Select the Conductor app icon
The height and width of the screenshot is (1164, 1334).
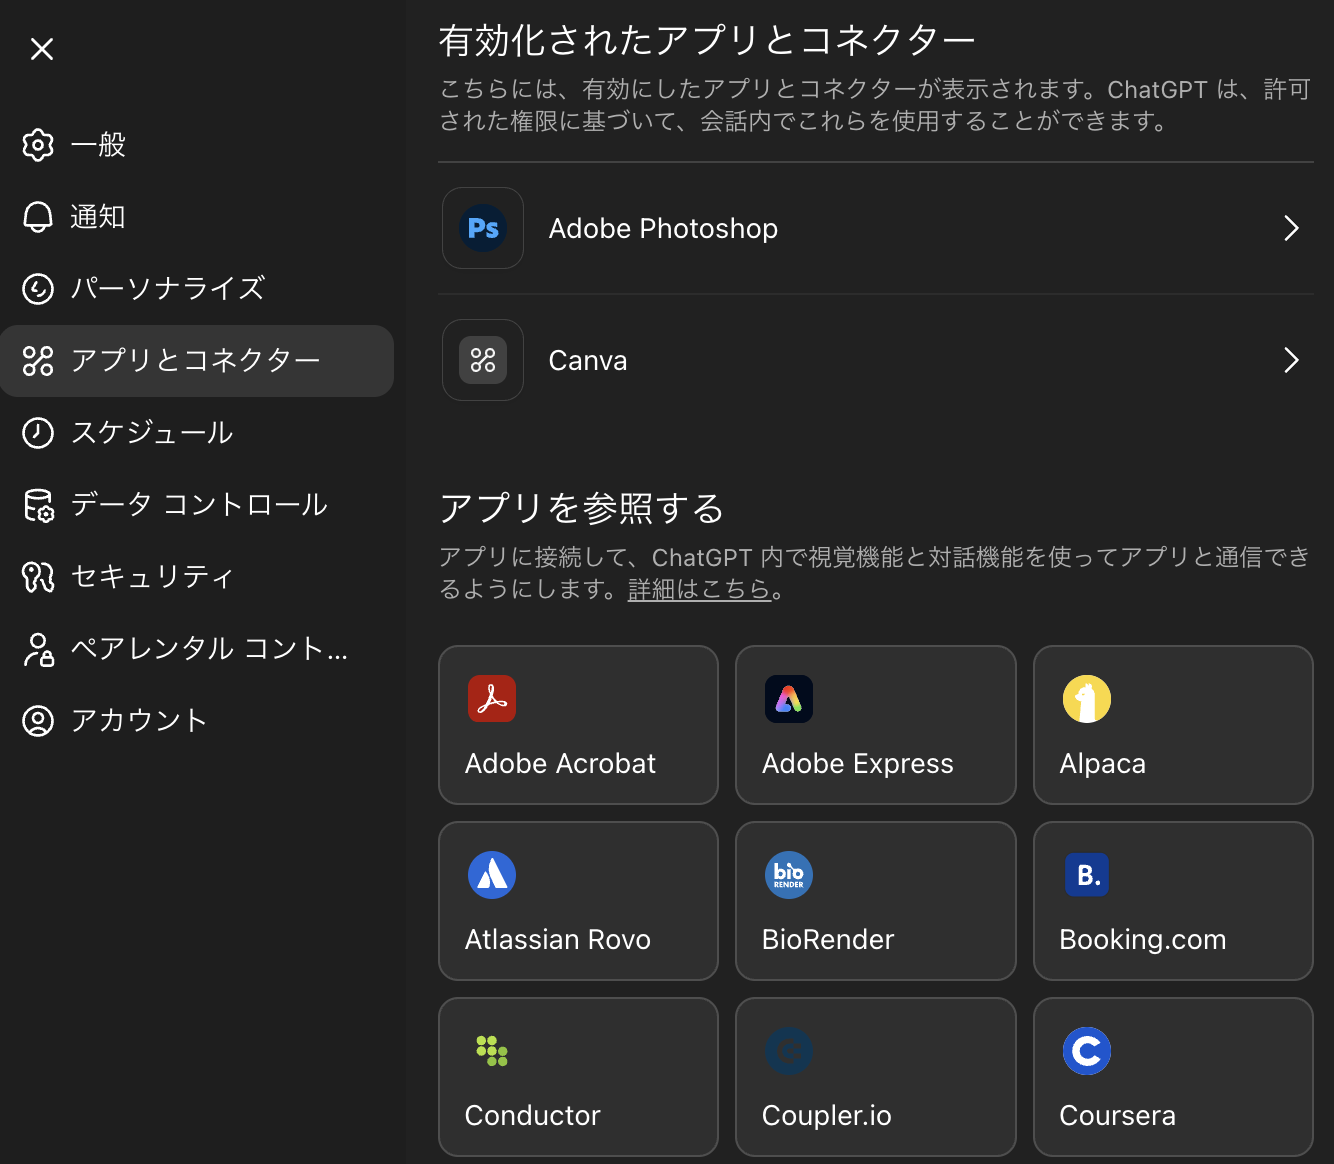click(492, 1051)
